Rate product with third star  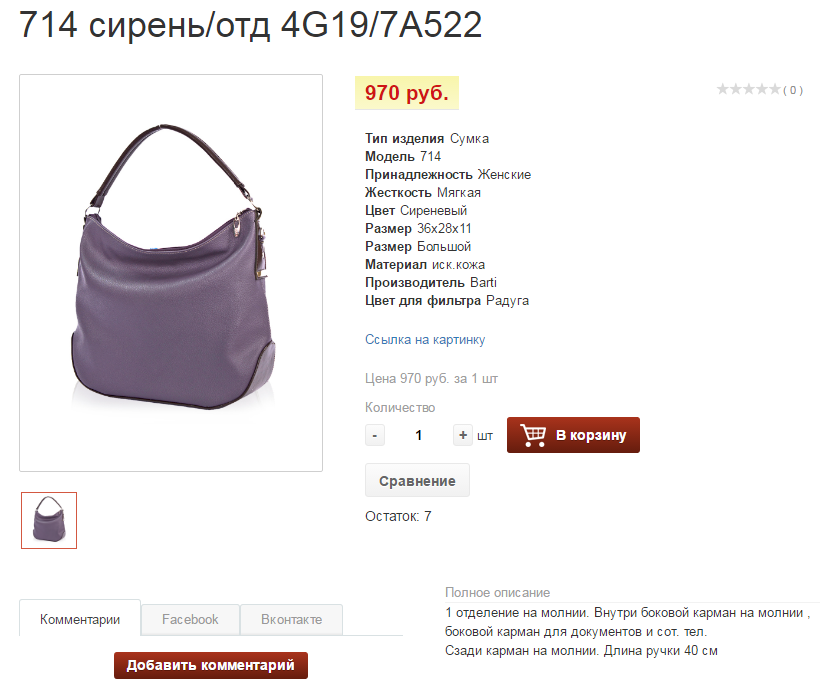[749, 89]
